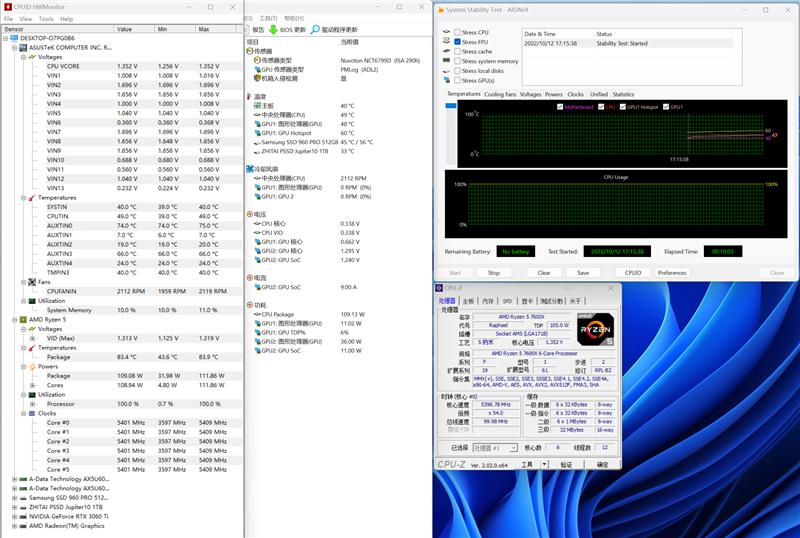This screenshot has width=800, height=538.
Task: Enable the Stress GPU(s) checkbox
Action: click(x=457, y=80)
